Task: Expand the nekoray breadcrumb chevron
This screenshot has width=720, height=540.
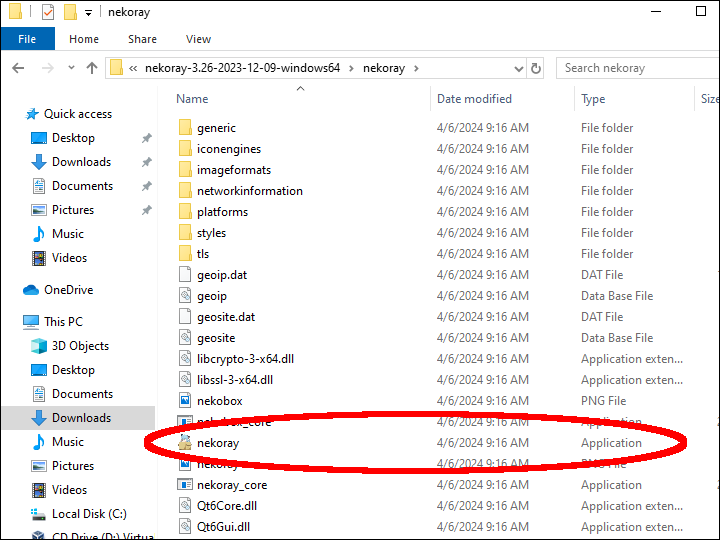Action: coord(416,68)
